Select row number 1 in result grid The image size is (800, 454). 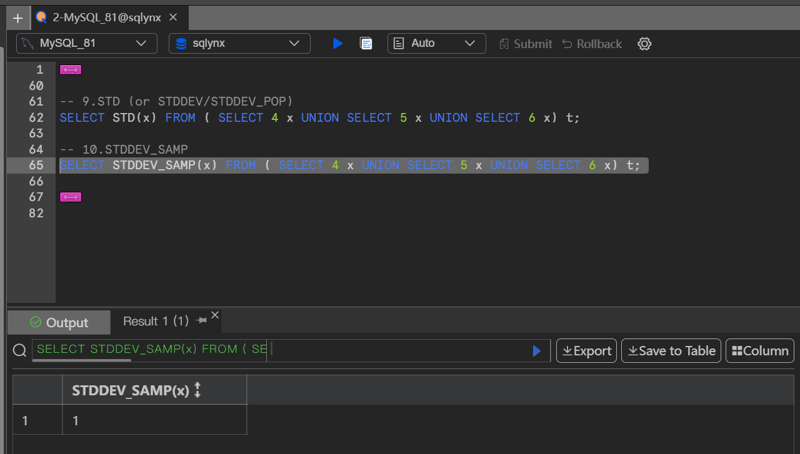pyautogui.click(x=37, y=420)
